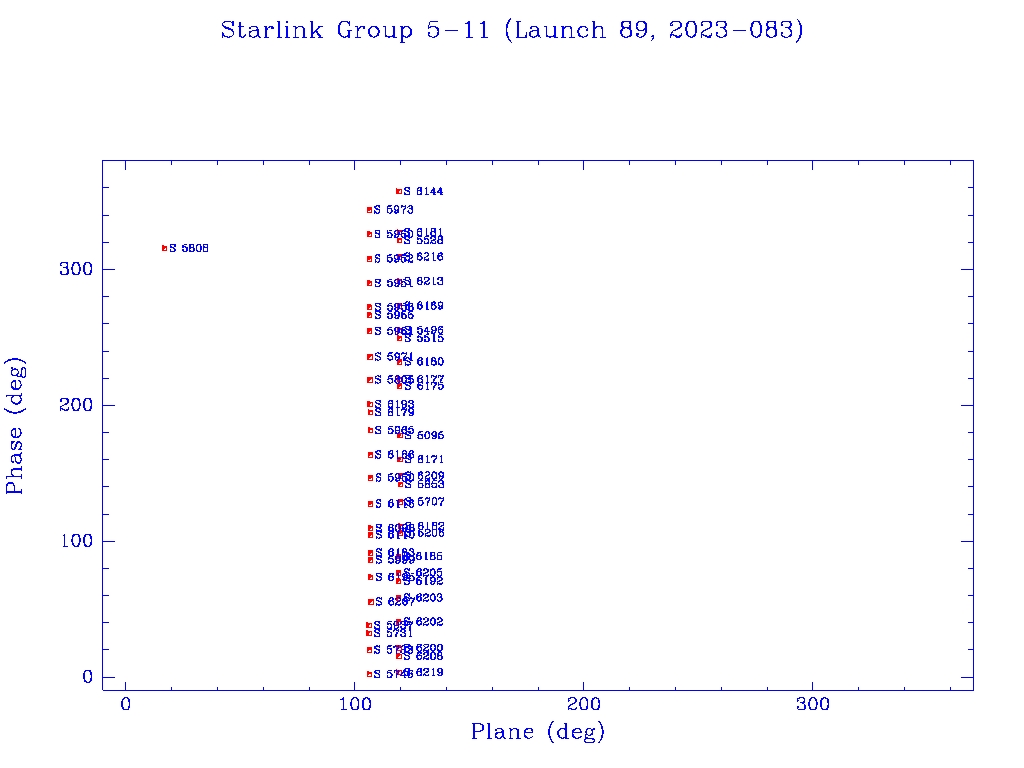The width and height of the screenshot is (1024, 768).
Task: Click the "S 6192" label
Action: (423, 581)
